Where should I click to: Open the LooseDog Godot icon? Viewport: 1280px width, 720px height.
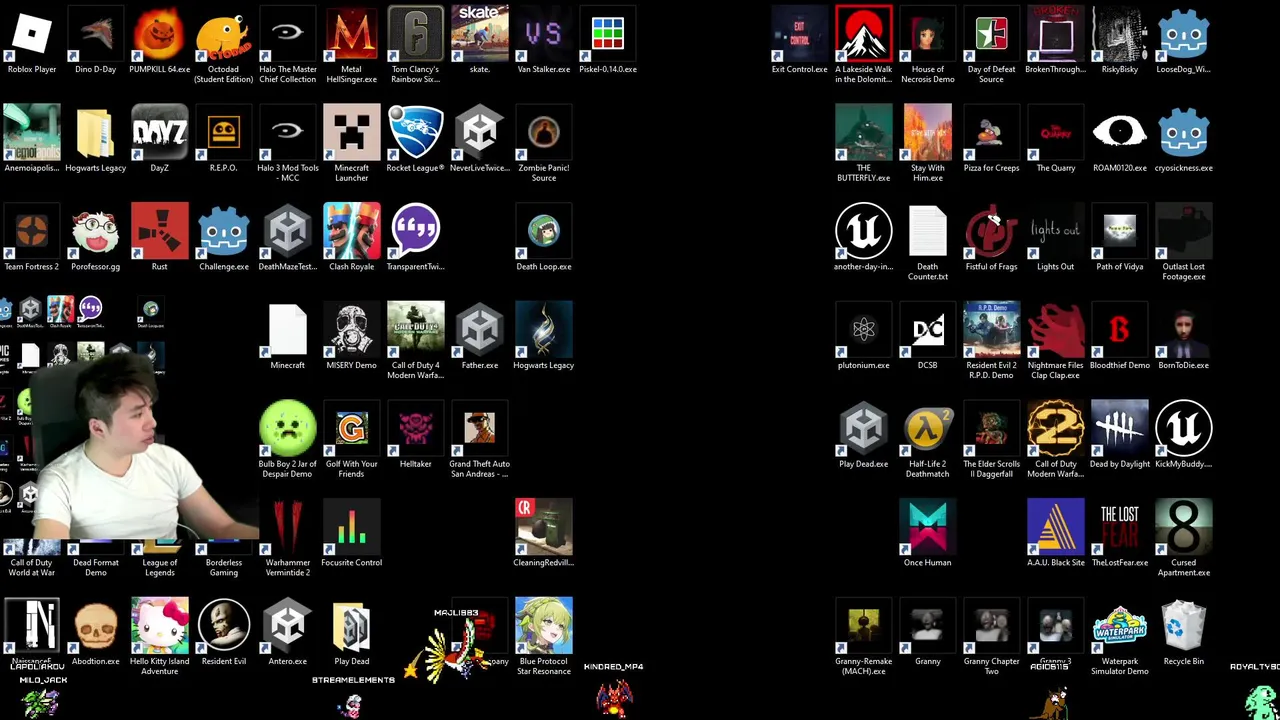pyautogui.click(x=1184, y=34)
